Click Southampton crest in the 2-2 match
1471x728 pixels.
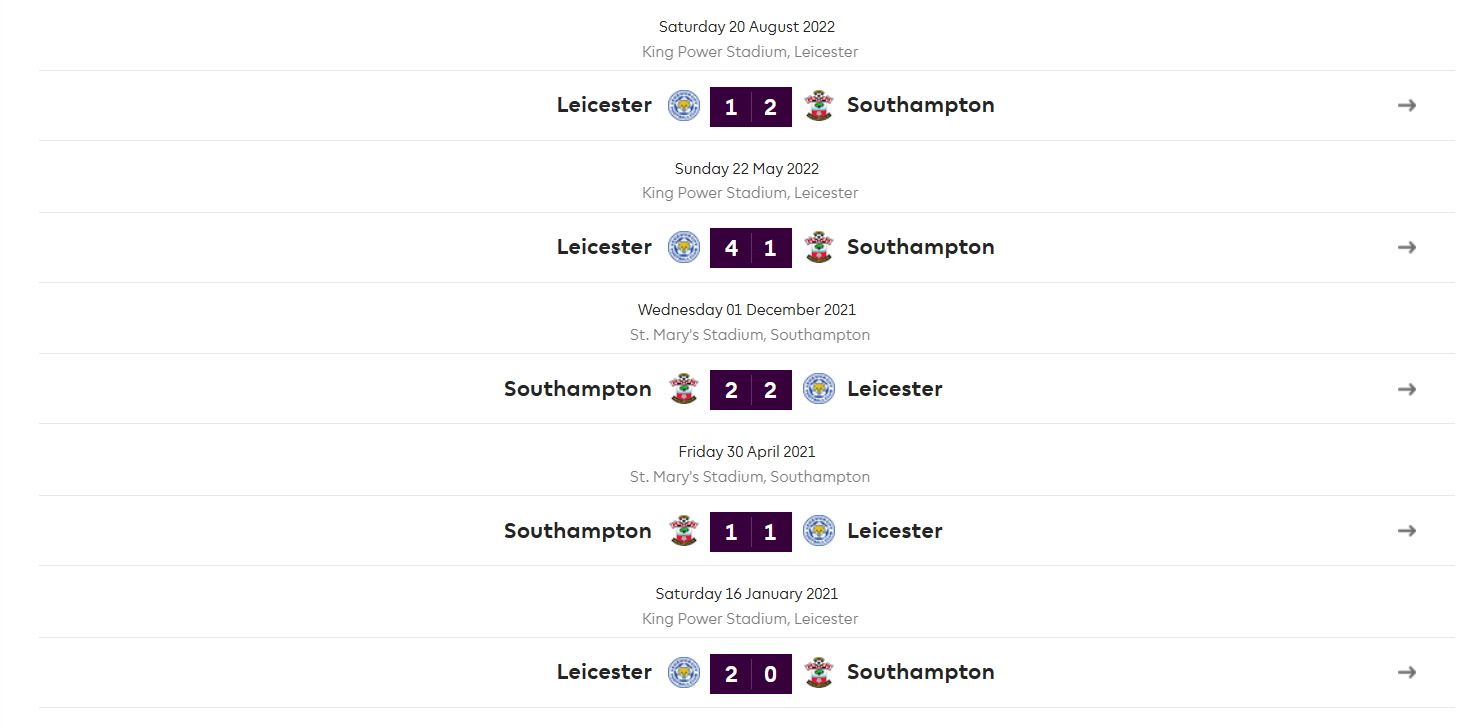pyautogui.click(x=684, y=389)
